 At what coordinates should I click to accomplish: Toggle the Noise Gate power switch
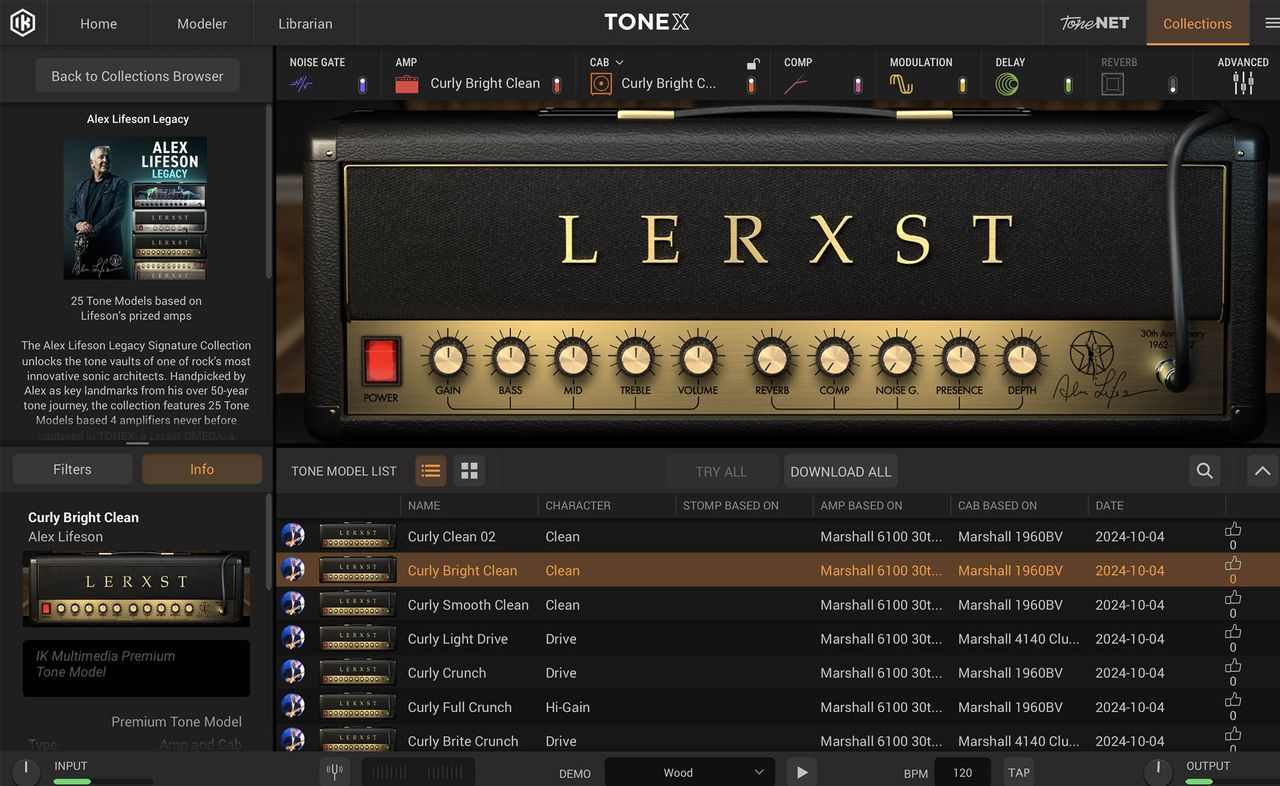click(x=363, y=85)
